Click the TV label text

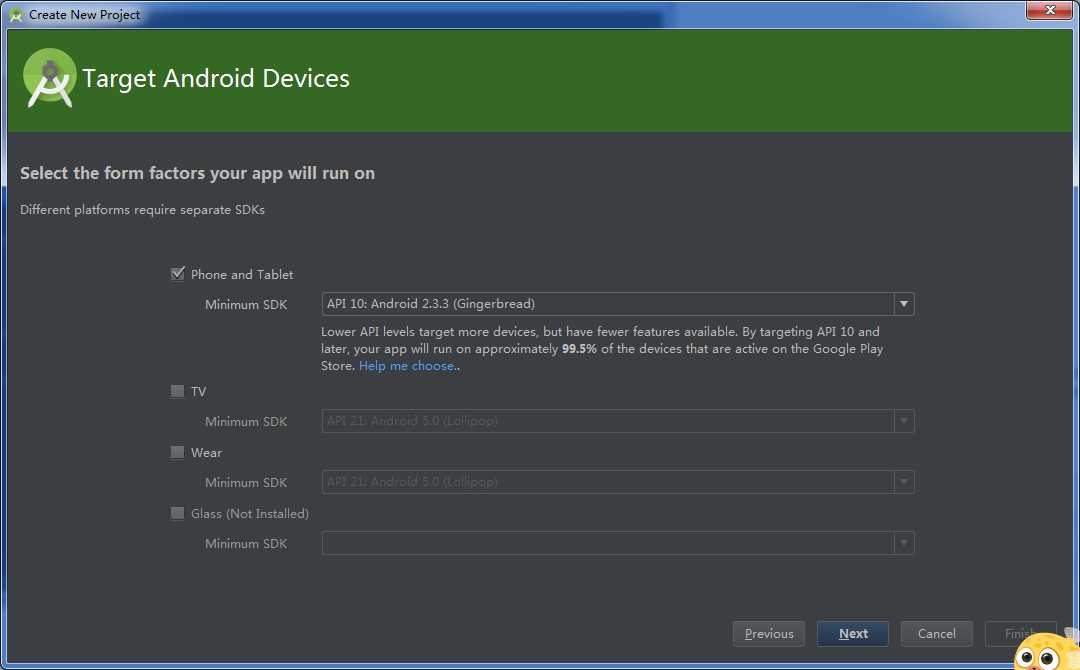click(198, 392)
